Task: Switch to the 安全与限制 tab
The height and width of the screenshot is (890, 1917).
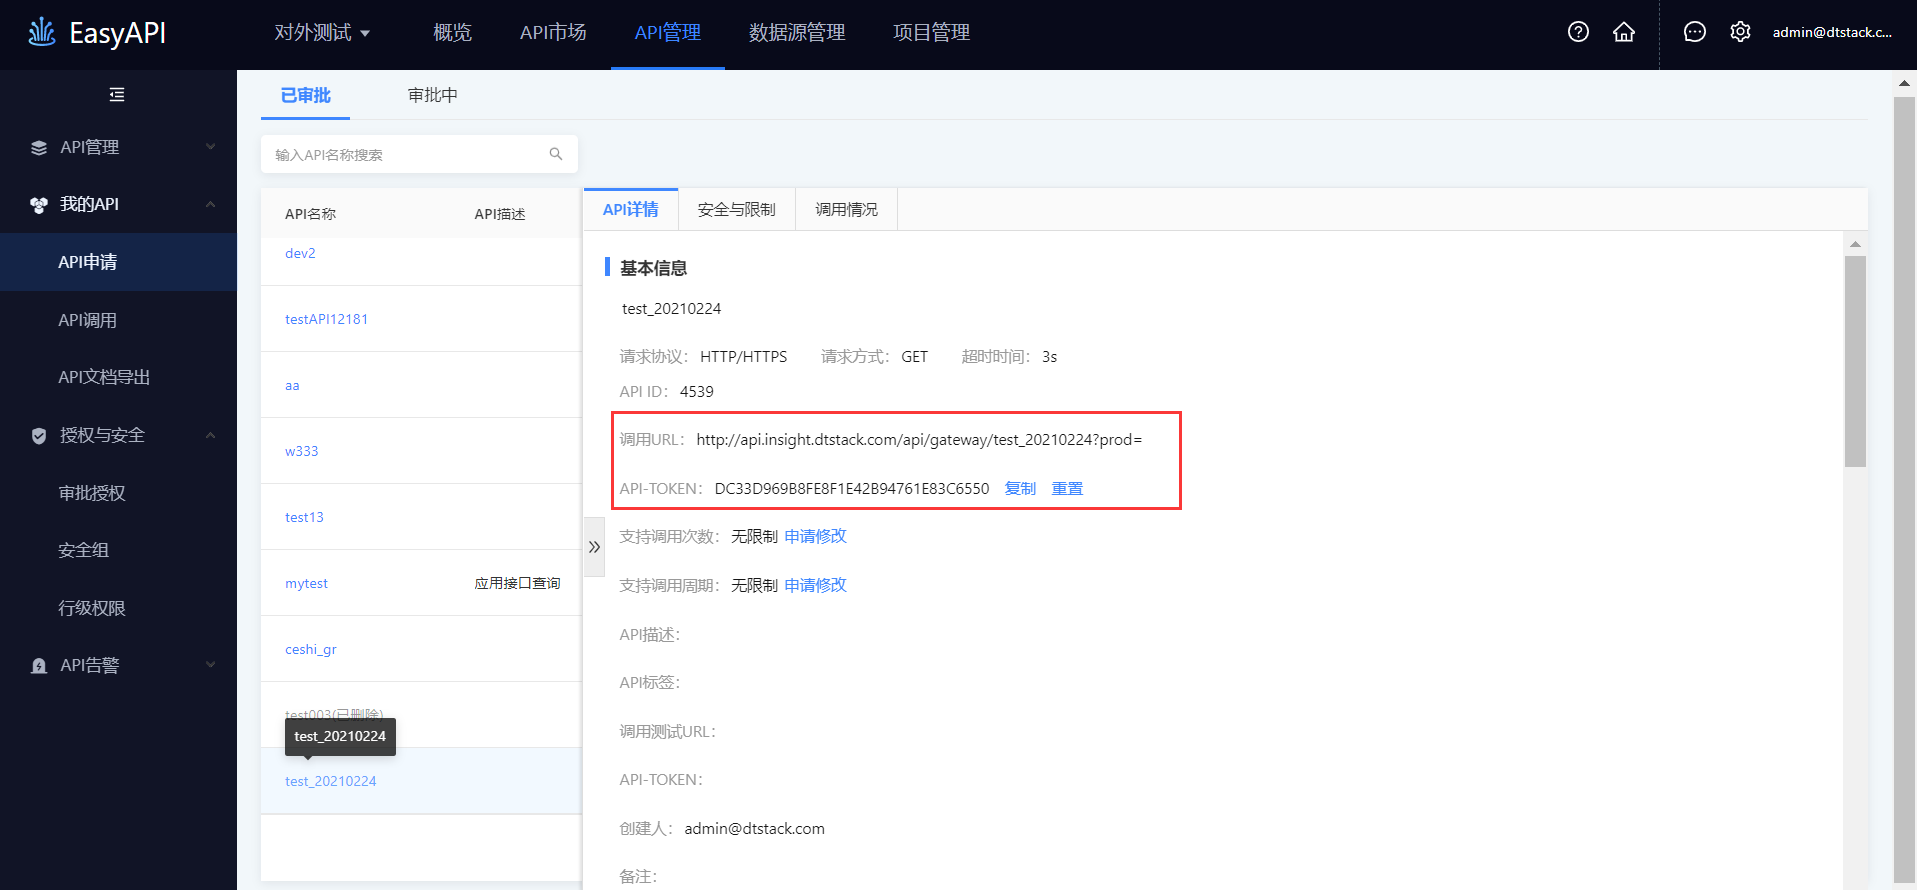Action: click(x=737, y=209)
